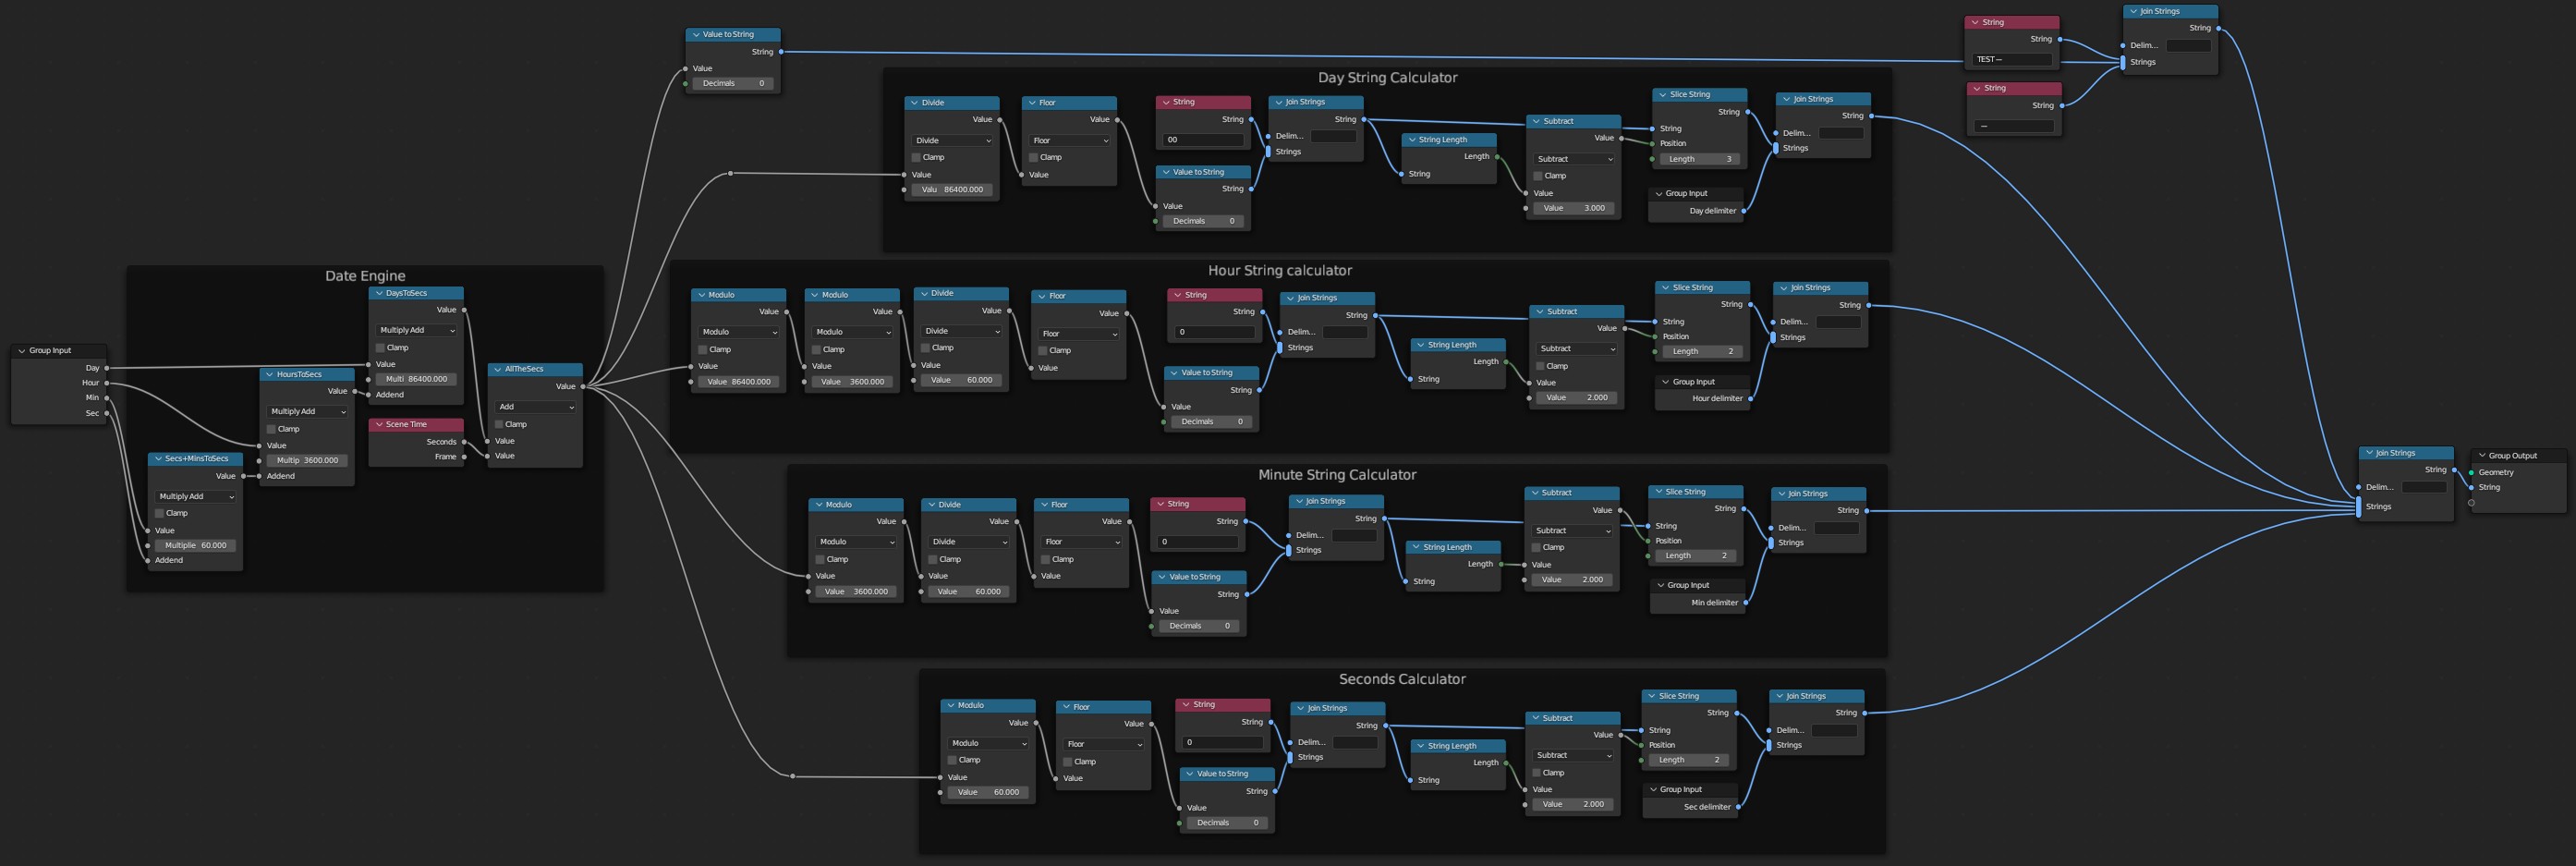Screen dimensions: 2576x866
Task: Select the Hour String calculator frame label
Action: (x=1280, y=271)
